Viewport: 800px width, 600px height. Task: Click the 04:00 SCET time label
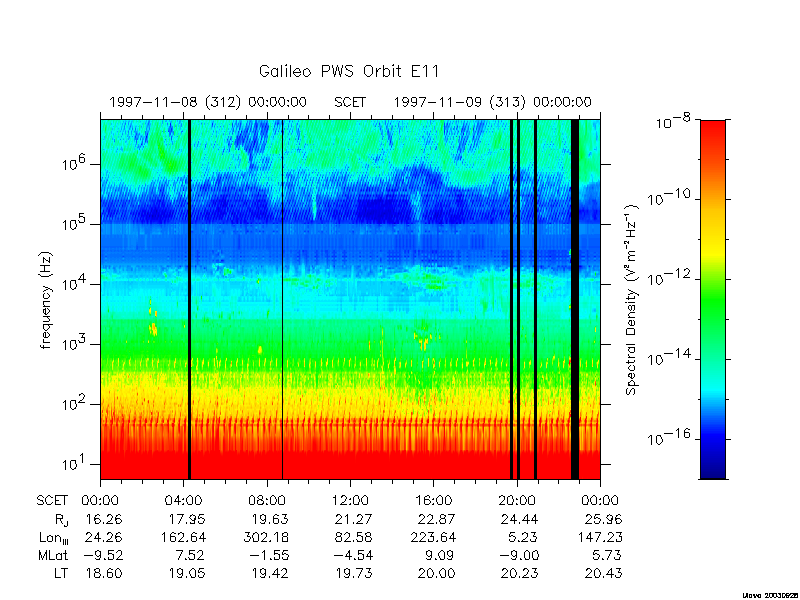tap(183, 501)
